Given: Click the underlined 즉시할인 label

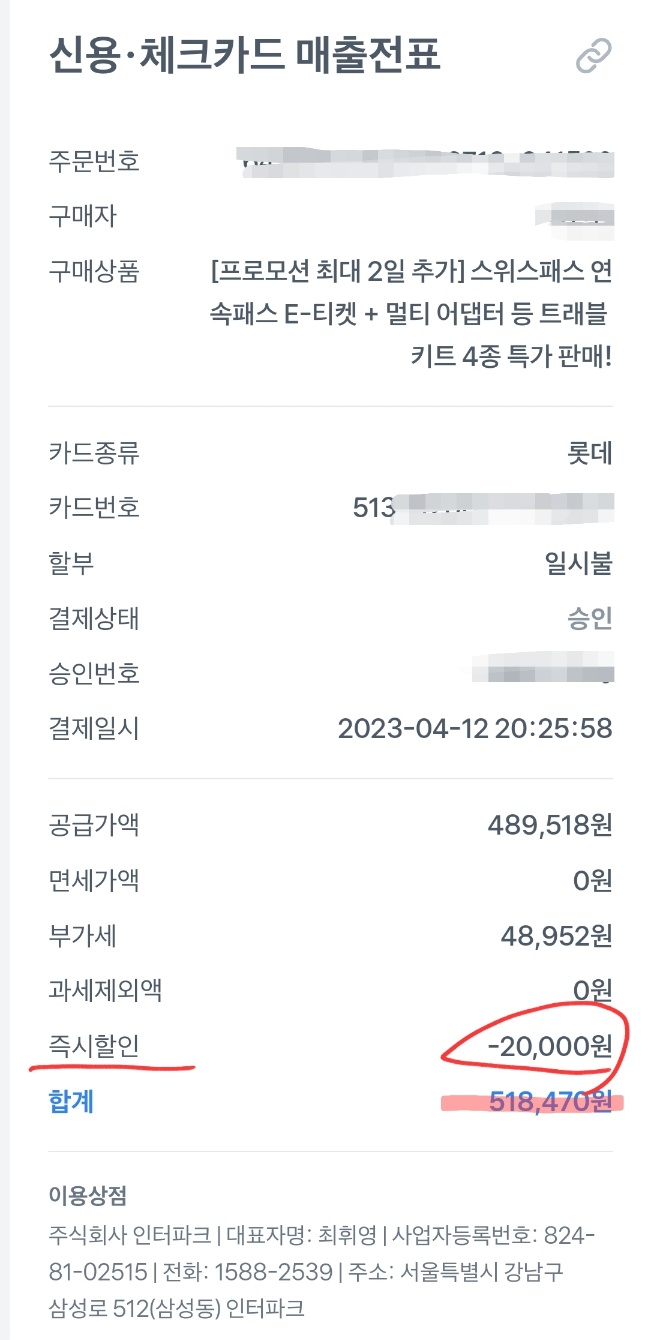Looking at the screenshot, I should click(94, 1045).
